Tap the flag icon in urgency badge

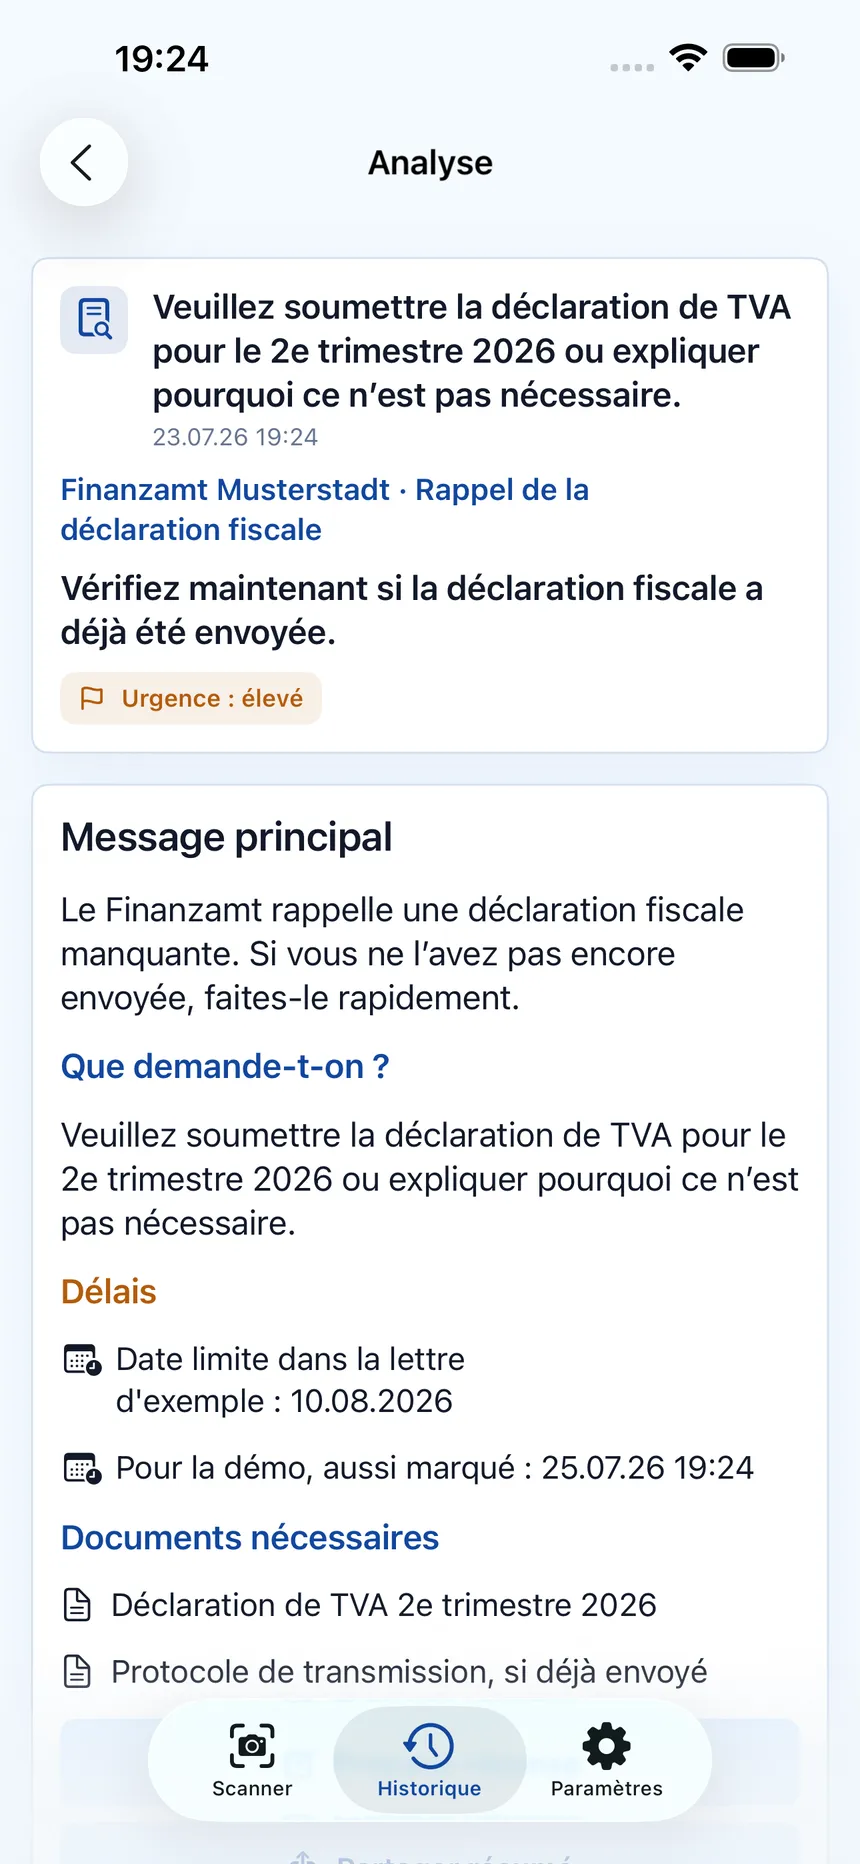click(92, 698)
